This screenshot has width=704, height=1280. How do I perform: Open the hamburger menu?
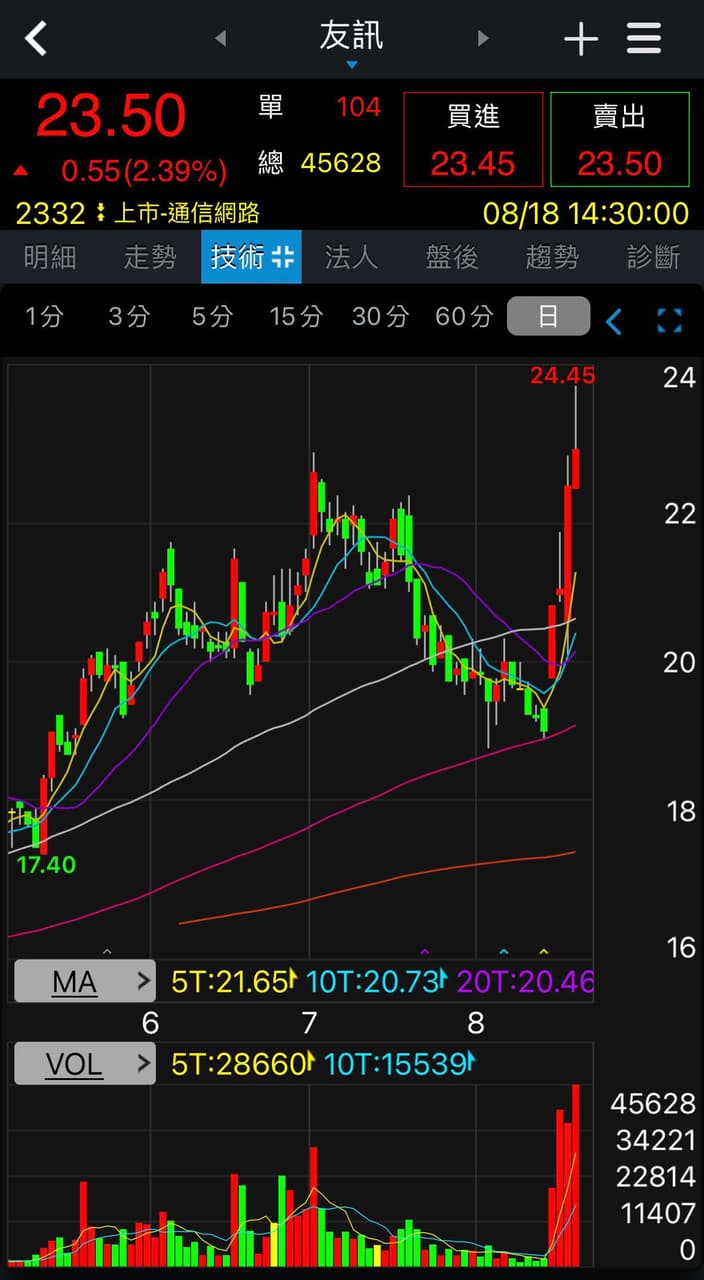644,39
